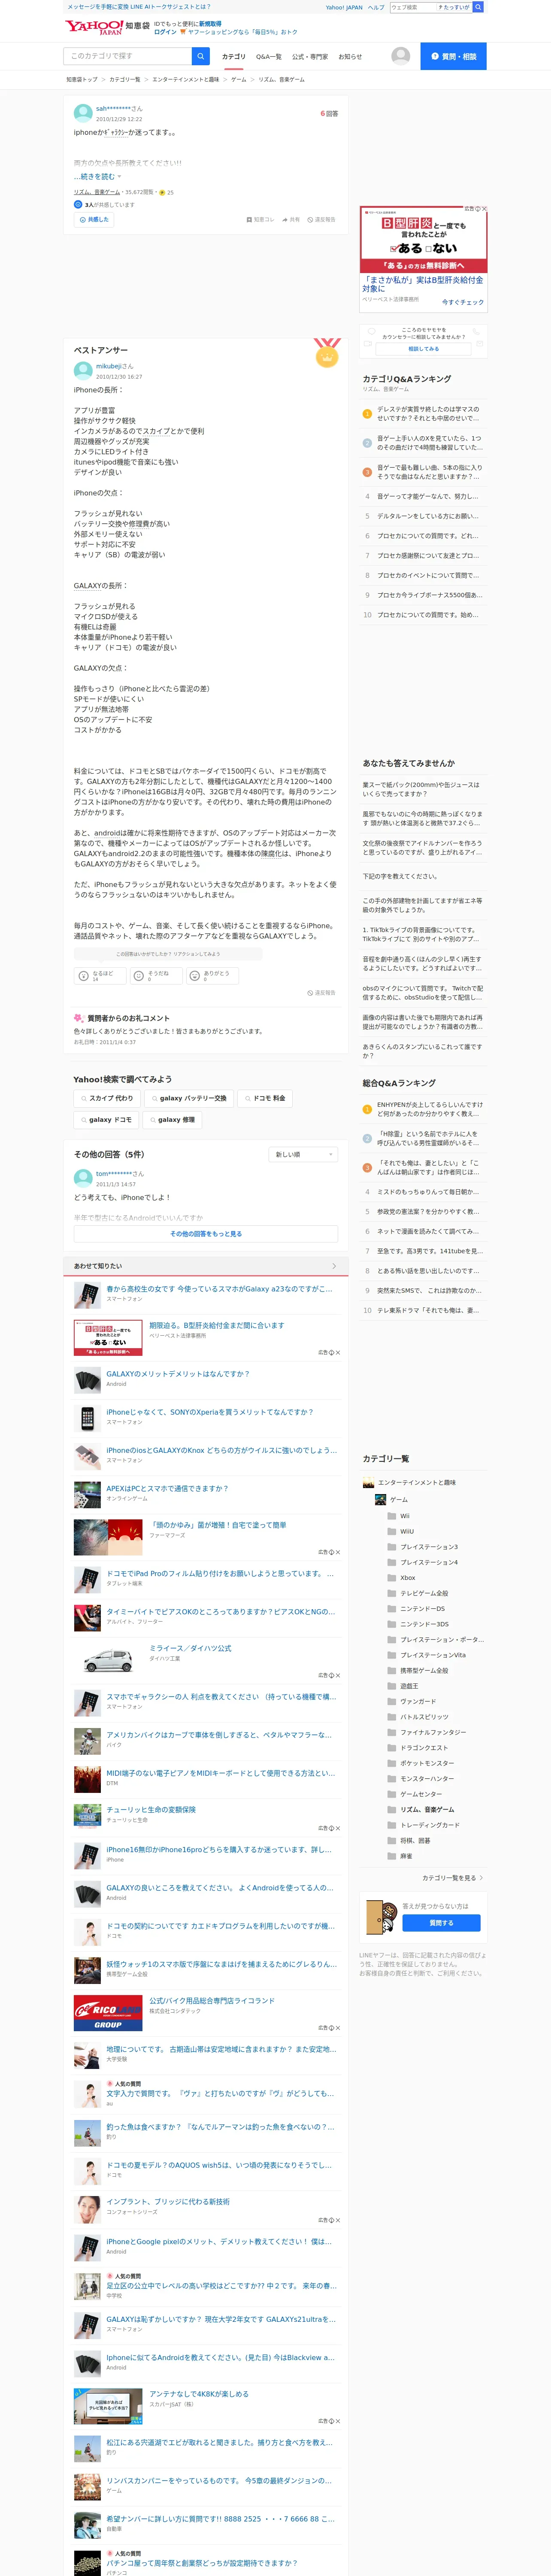This screenshot has height=2576, width=551.
Task: Expand question via …続きを読む
Action: click(97, 177)
